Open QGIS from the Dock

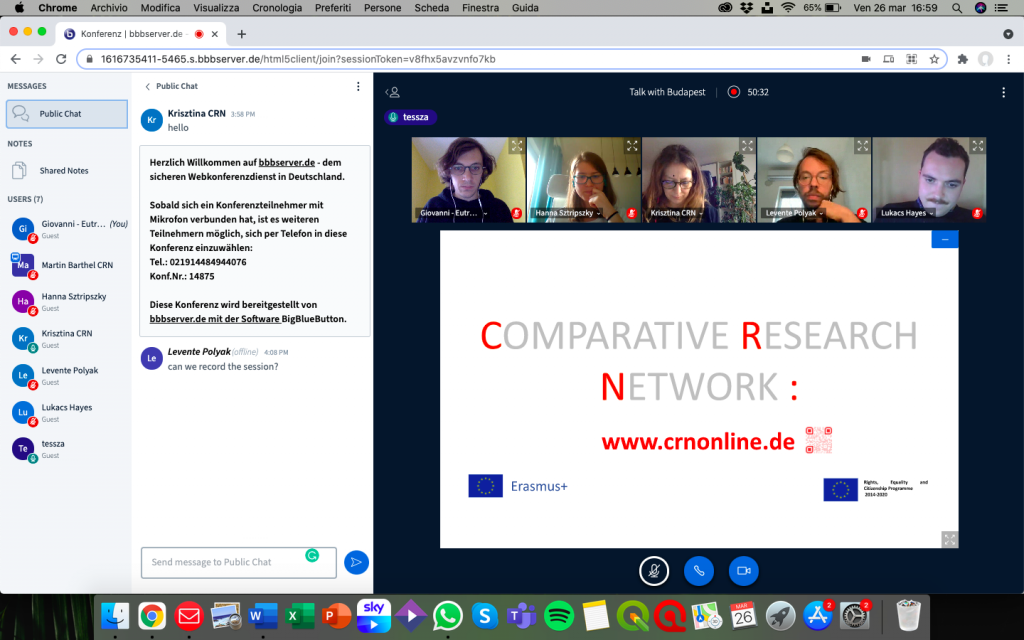coord(633,616)
